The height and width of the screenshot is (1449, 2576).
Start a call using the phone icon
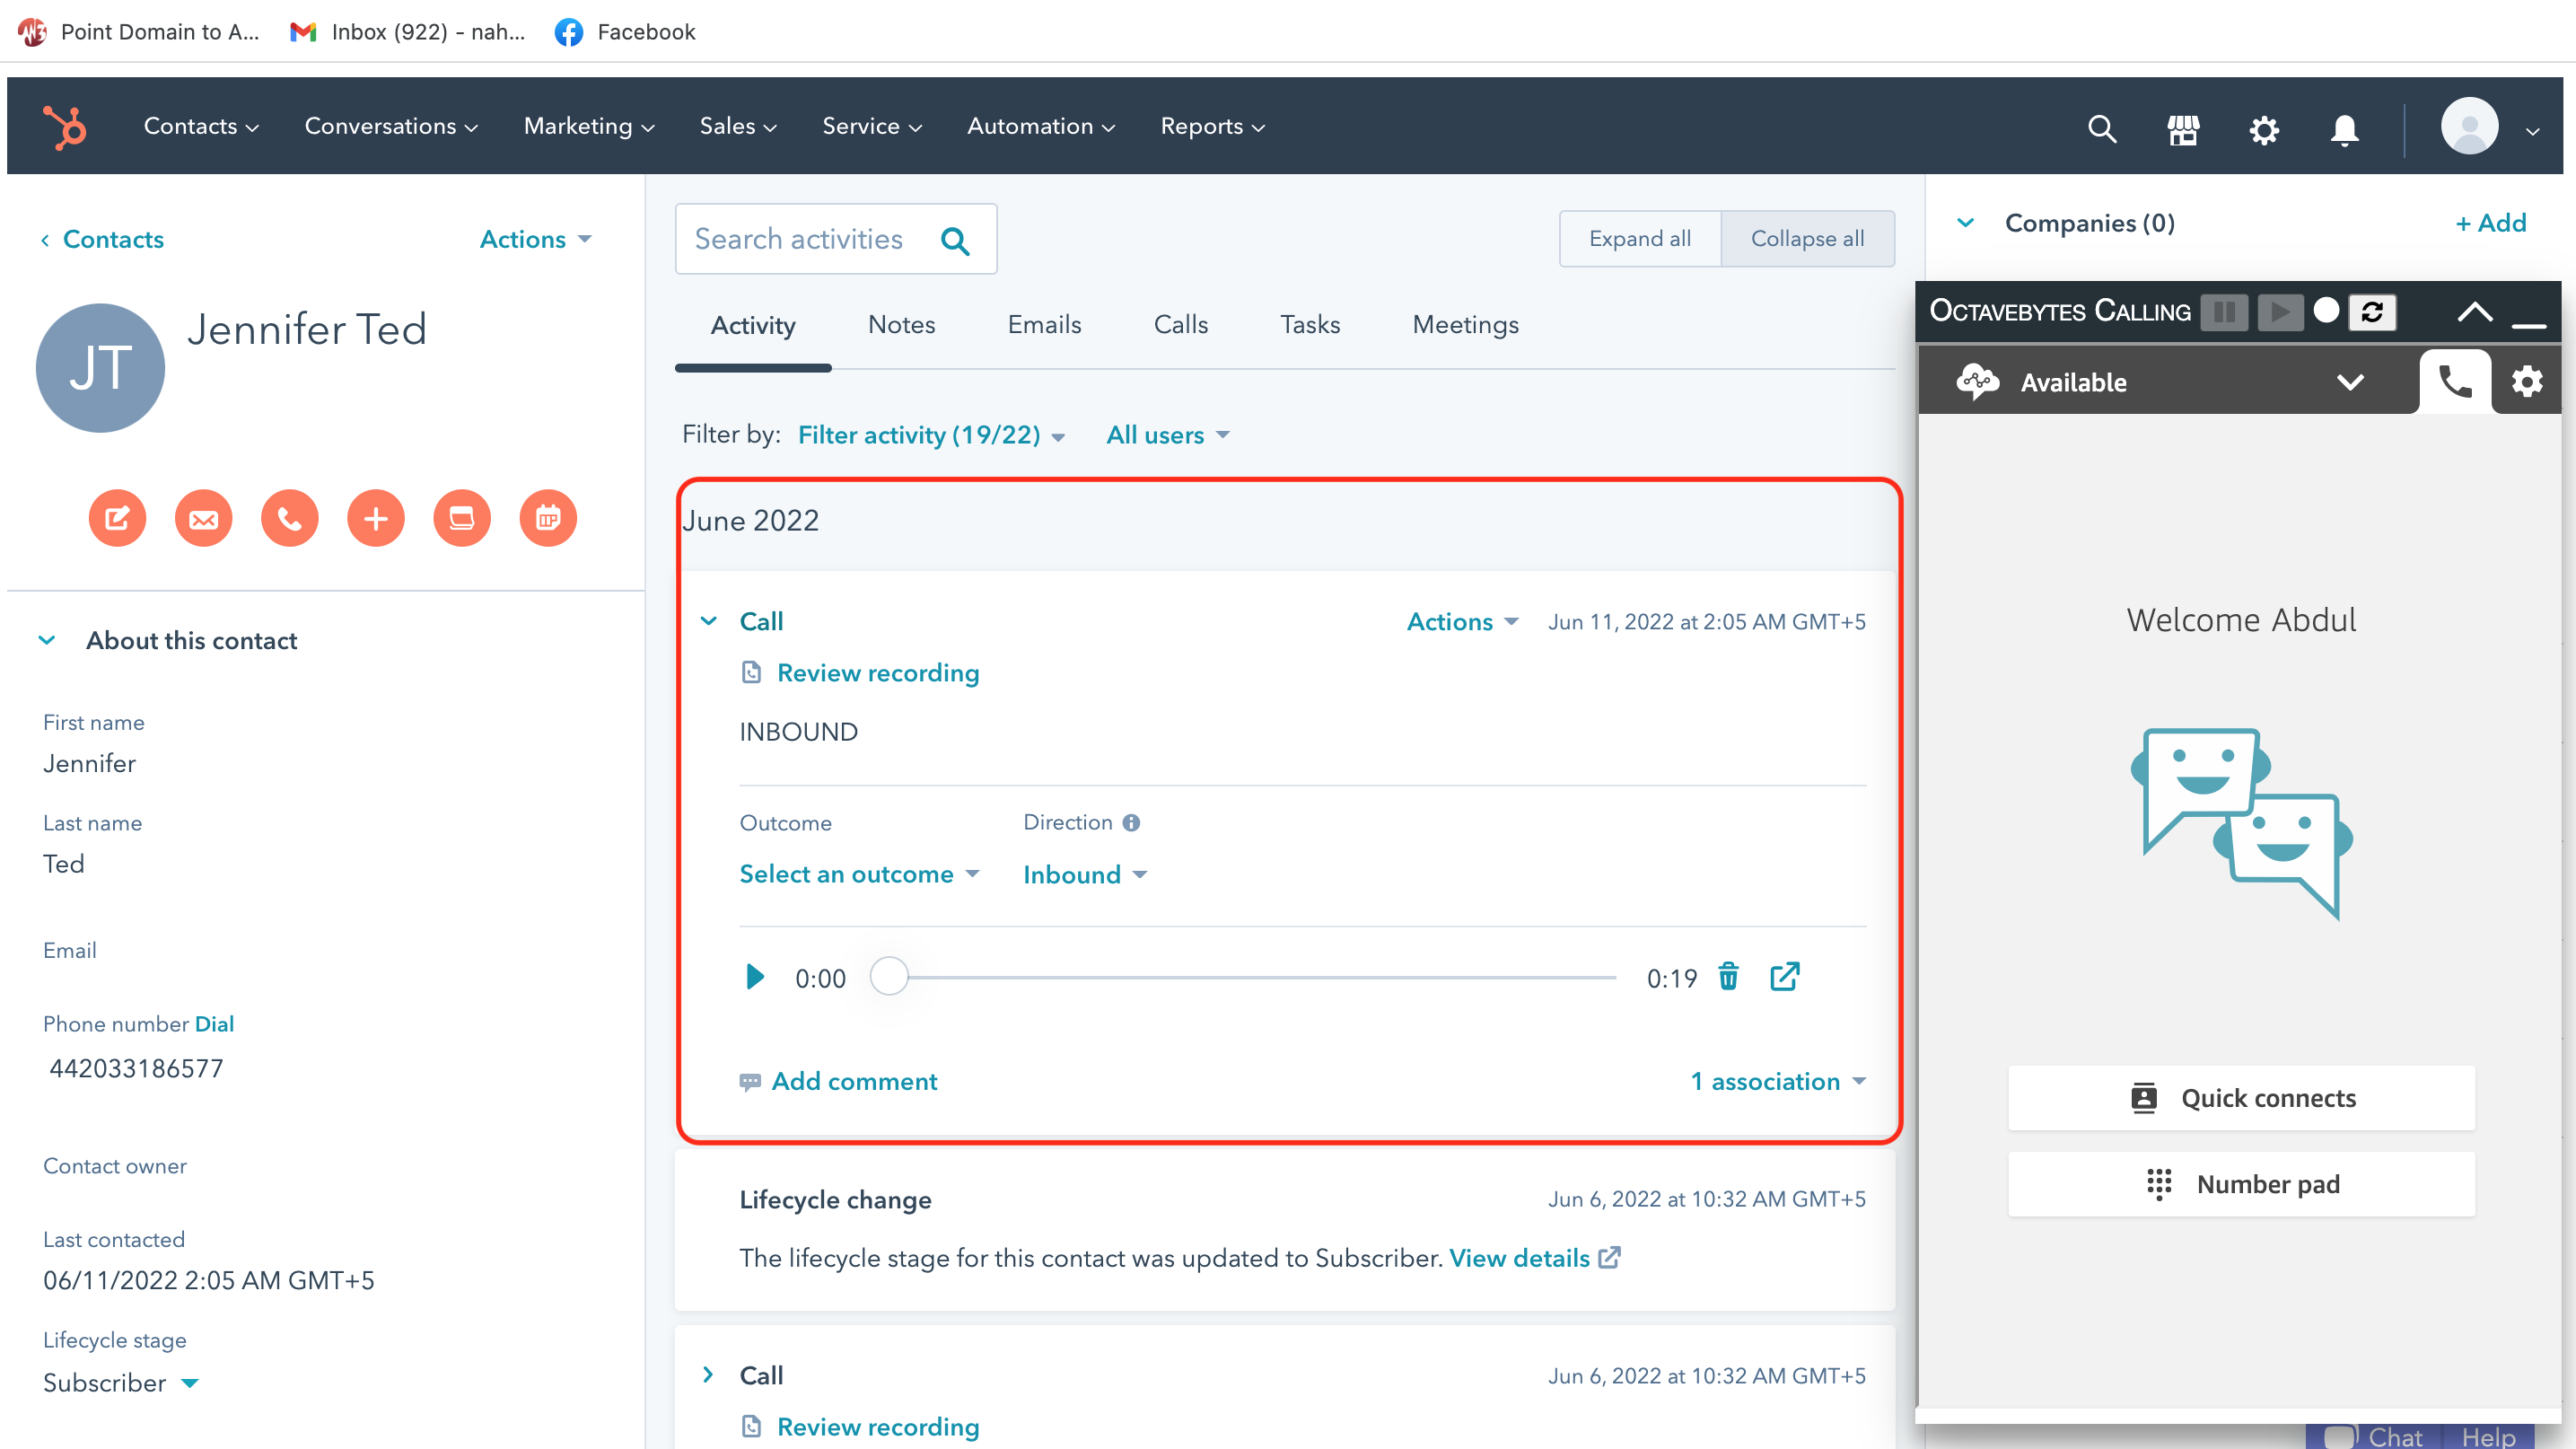pyautogui.click(x=289, y=518)
